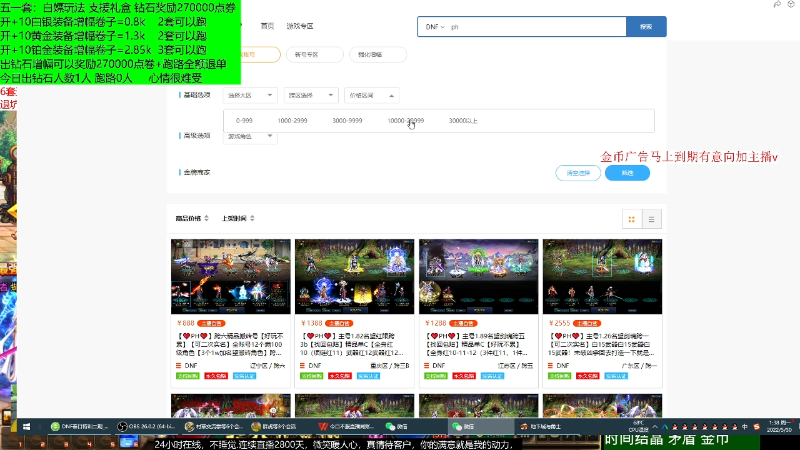Click the blue filter button

(x=627, y=173)
